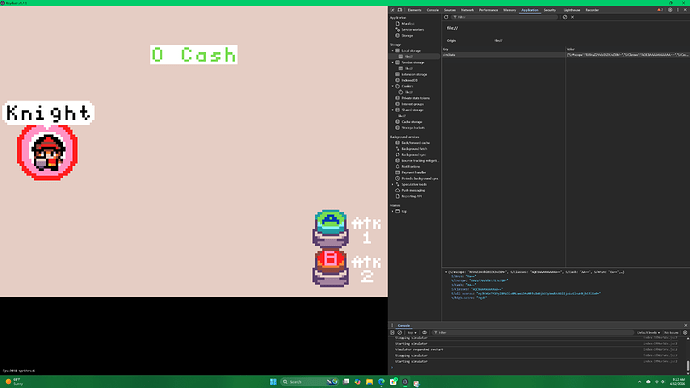Image resolution: width=690 pixels, height=388 pixels.
Task: Open Microsoft Edge from taskbar
Action: point(381,382)
